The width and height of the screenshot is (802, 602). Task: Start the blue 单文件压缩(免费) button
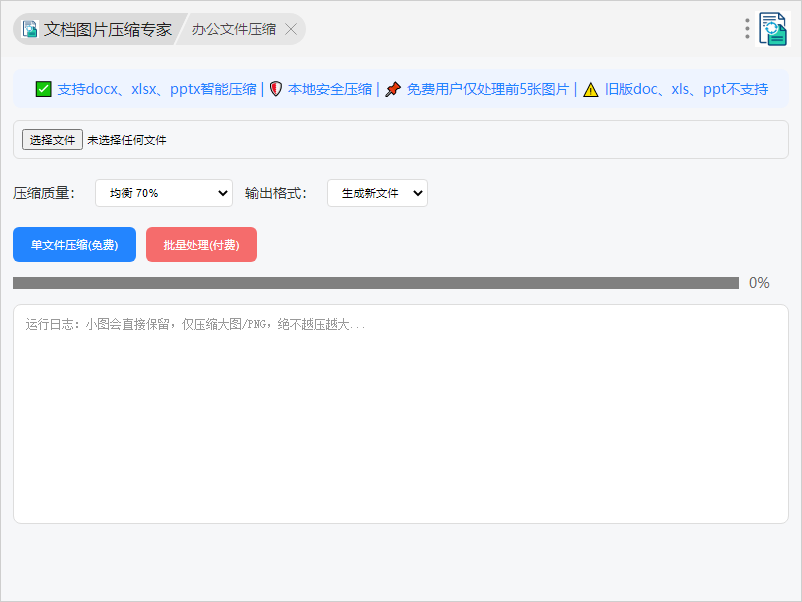coord(74,245)
